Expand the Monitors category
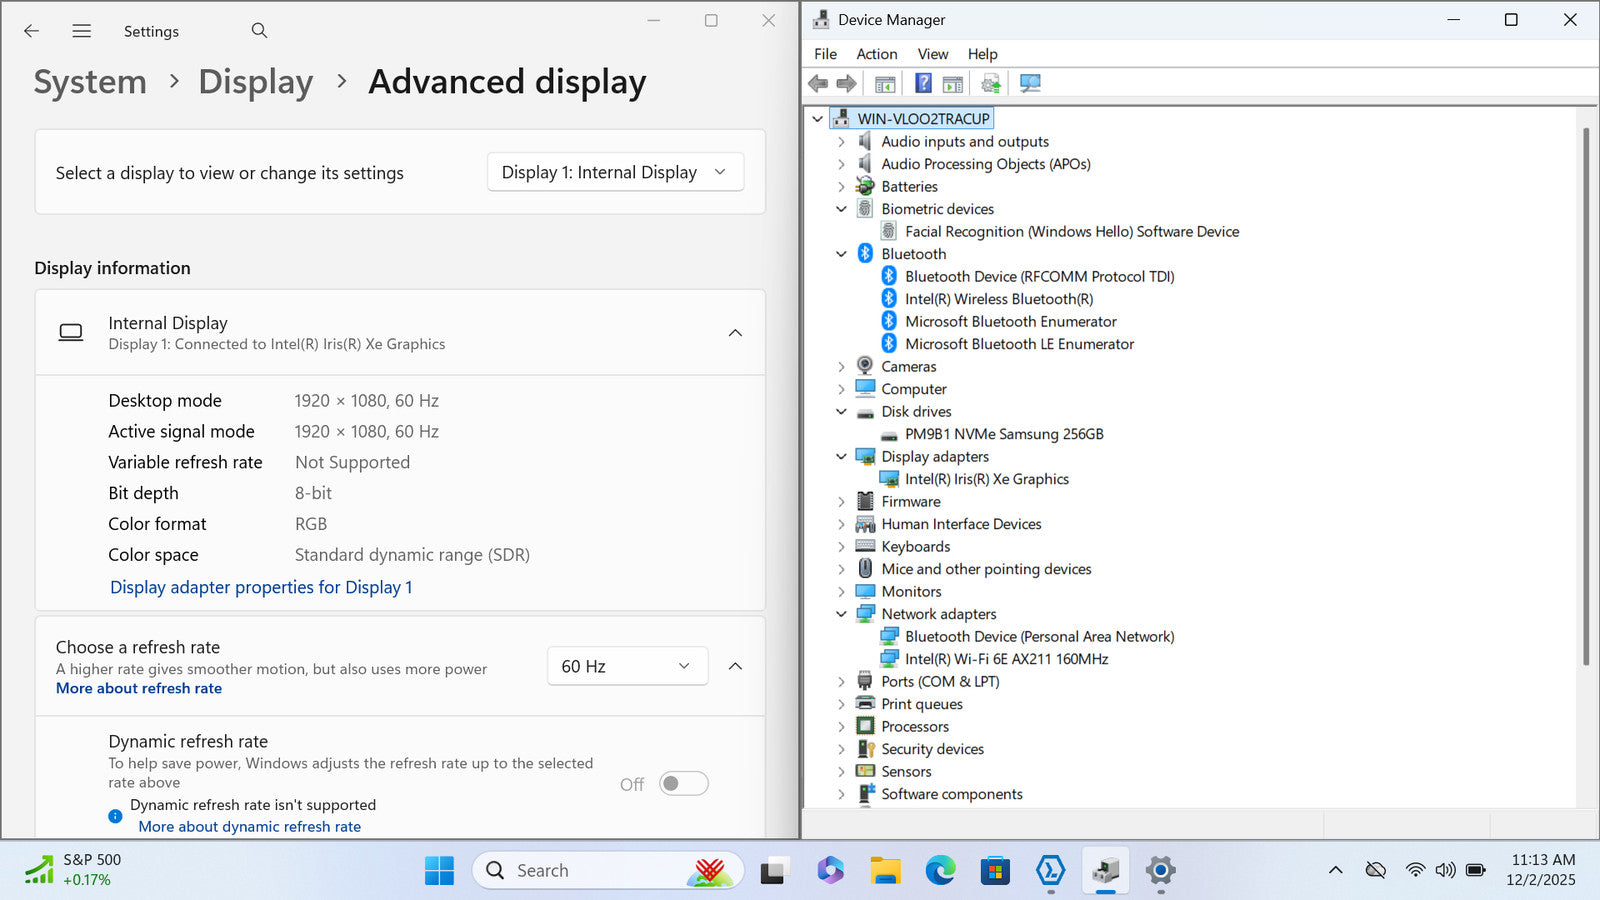 tap(841, 592)
